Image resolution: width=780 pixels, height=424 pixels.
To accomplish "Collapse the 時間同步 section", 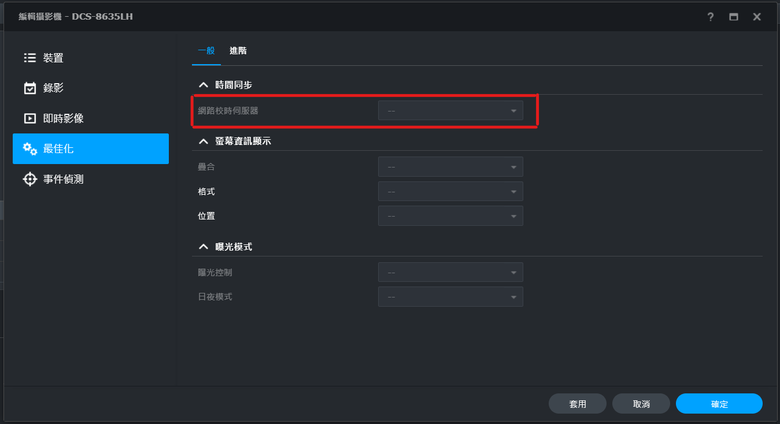I will click(203, 85).
